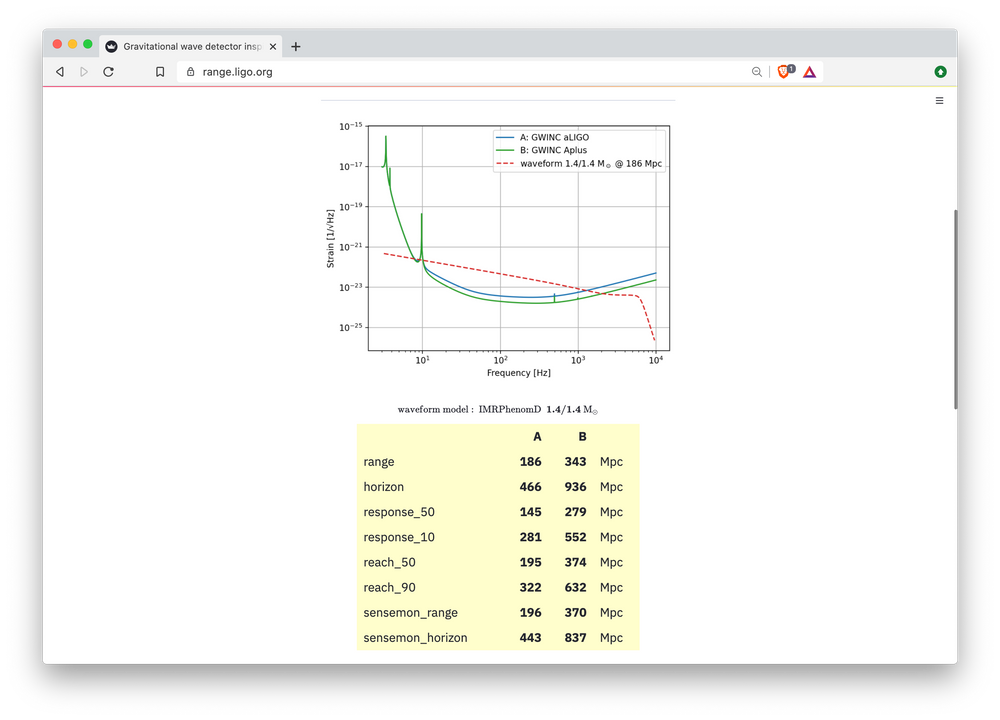
Task: Click horizon value 466
Action: (x=531, y=487)
